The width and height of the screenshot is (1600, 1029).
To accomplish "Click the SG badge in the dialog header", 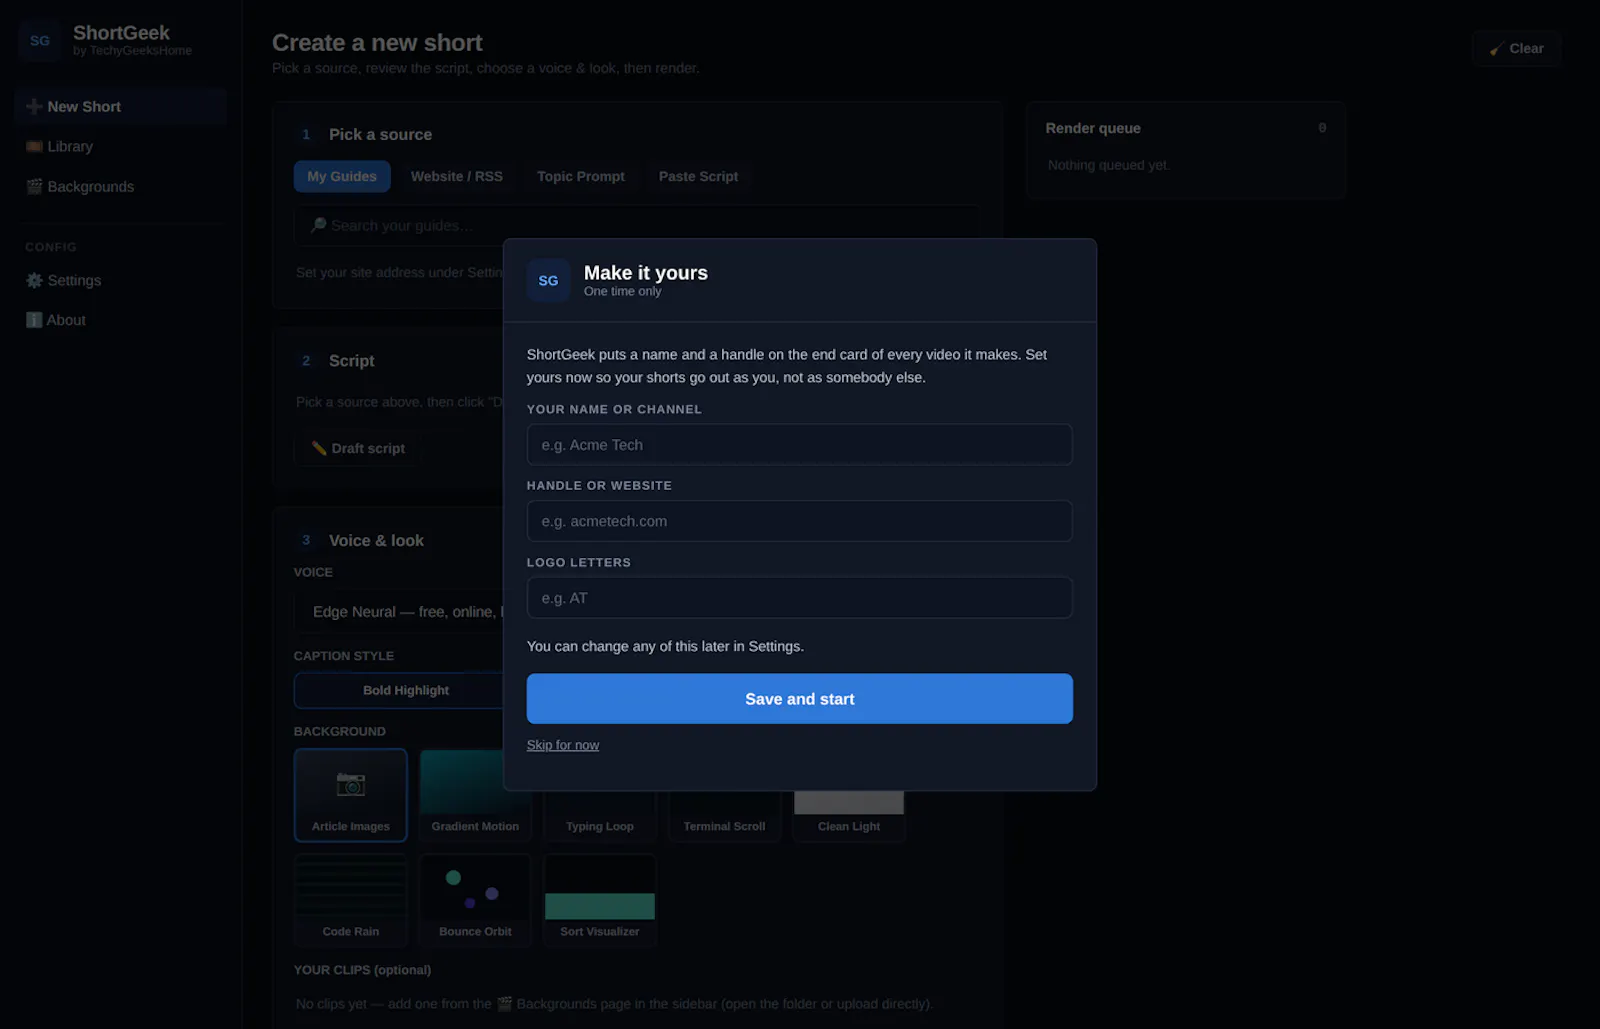I will point(548,281).
